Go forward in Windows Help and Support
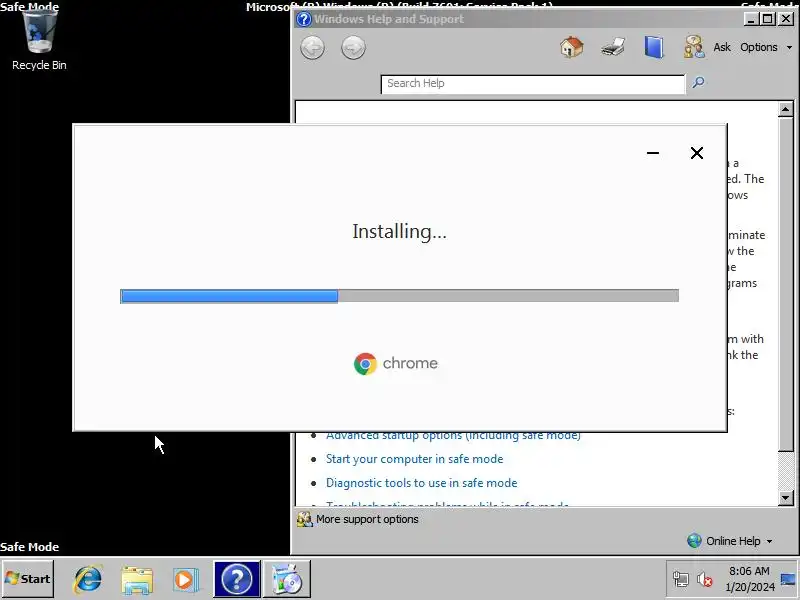 click(x=353, y=48)
